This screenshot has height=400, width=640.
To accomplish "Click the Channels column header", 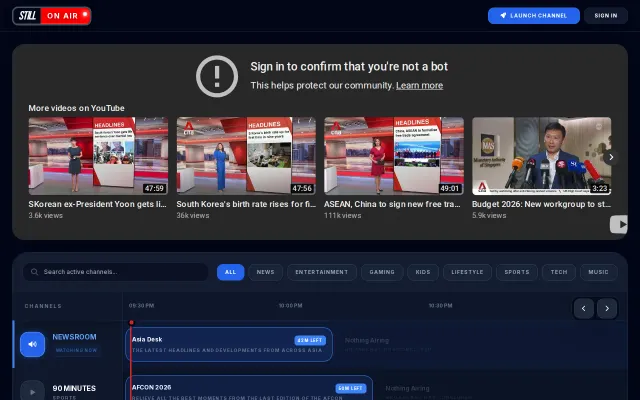I will tap(43, 306).
